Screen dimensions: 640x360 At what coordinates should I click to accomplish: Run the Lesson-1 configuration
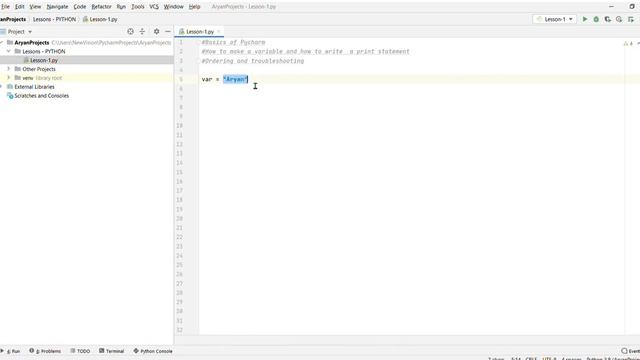[x=584, y=19]
